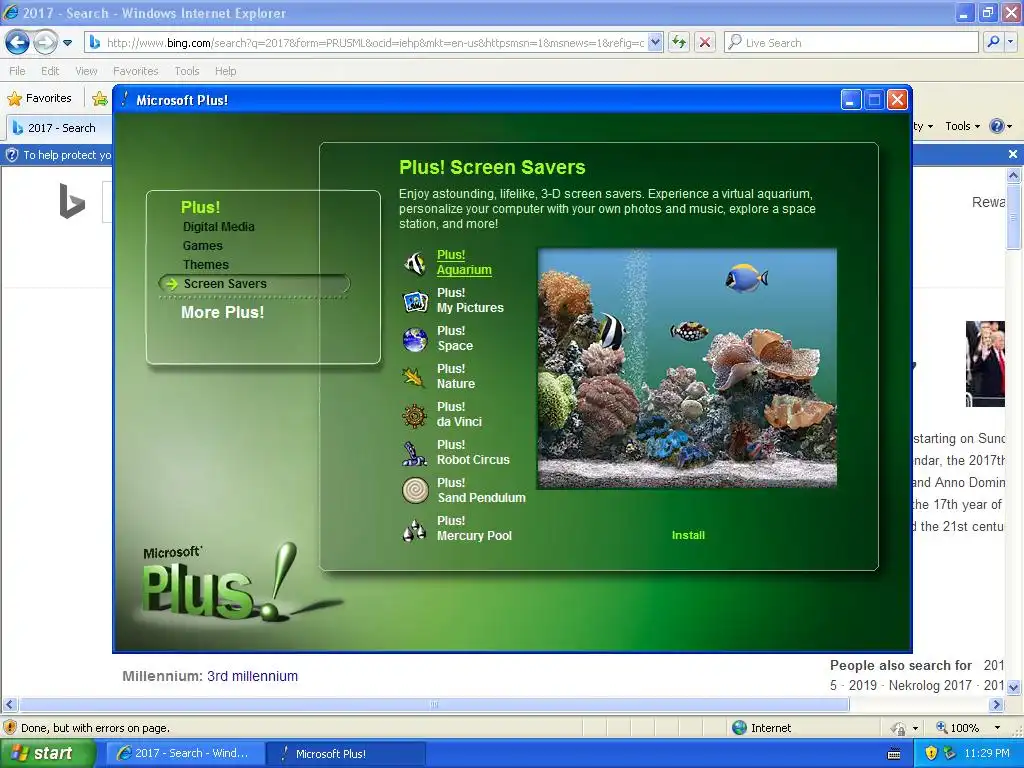Image resolution: width=1024 pixels, height=768 pixels.
Task: Click the Plus! da Vinci wheel icon
Action: point(415,415)
